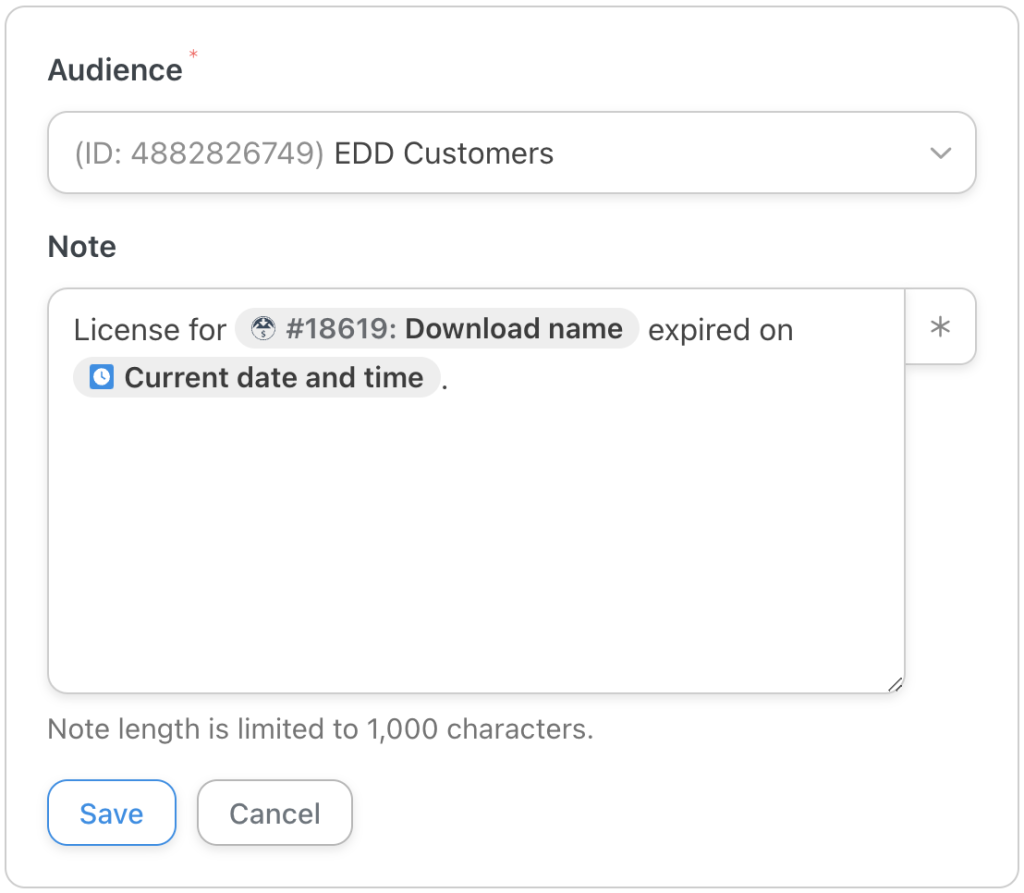
Task: Click the Audience field label
Action: [113, 69]
